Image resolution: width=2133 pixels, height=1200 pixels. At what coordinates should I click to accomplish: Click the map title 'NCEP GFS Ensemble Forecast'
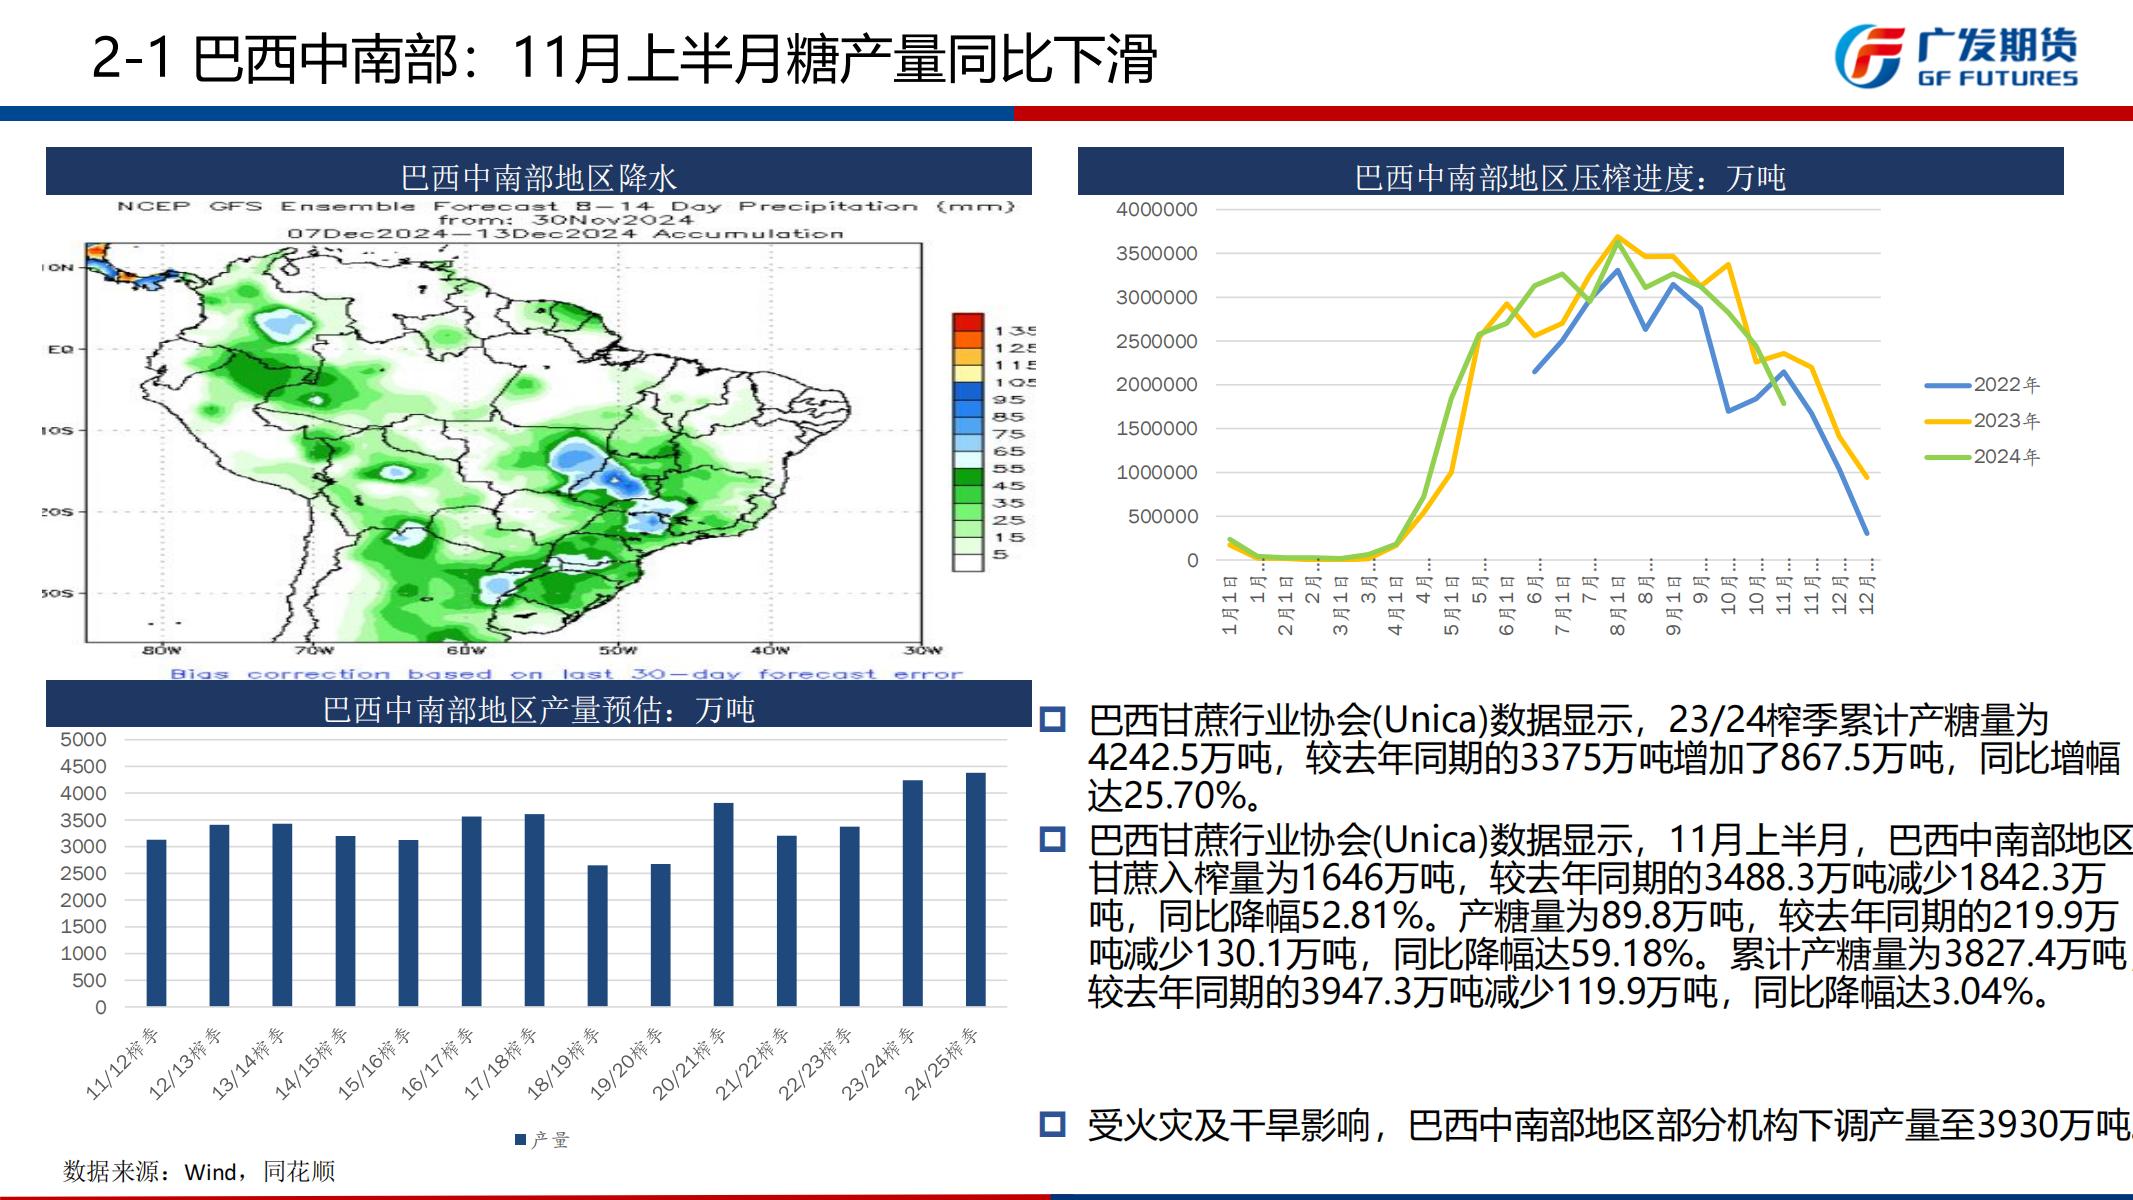point(566,206)
